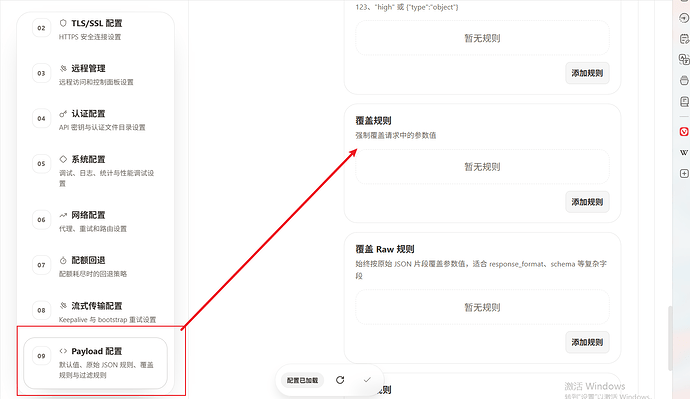The image size is (690, 399).
Task: Click the example text with {"type":"object"}
Action: click(407, 7)
